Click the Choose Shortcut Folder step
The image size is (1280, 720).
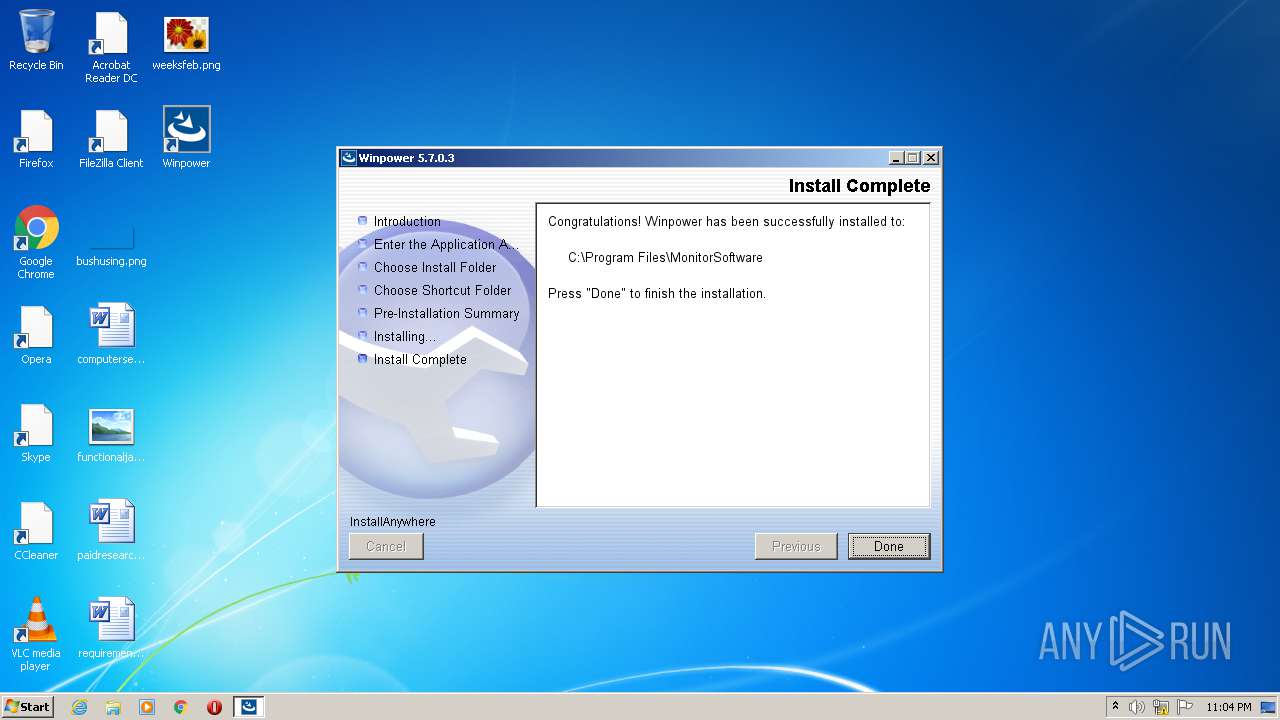click(x=442, y=291)
